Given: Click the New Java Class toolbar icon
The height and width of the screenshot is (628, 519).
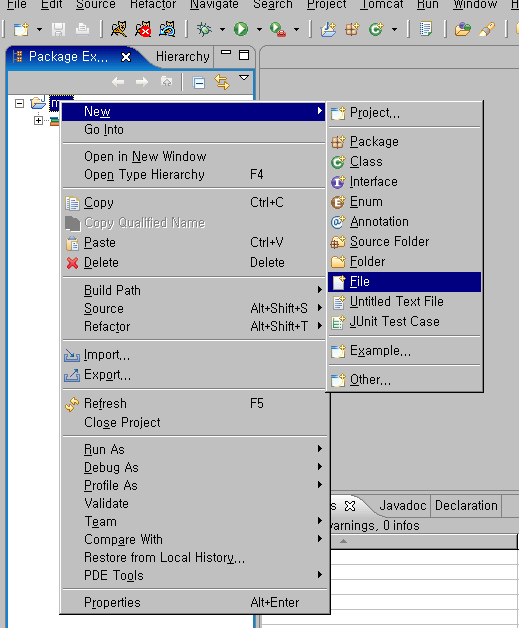Looking at the screenshot, I should point(376,29).
